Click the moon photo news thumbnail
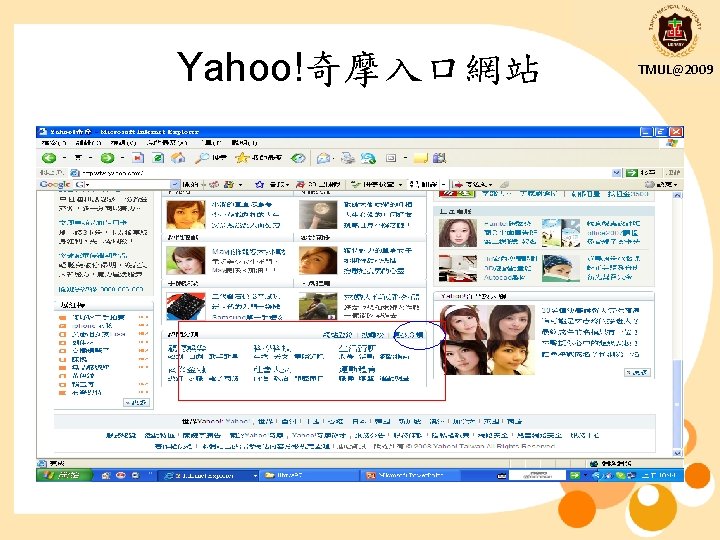 click(x=318, y=214)
